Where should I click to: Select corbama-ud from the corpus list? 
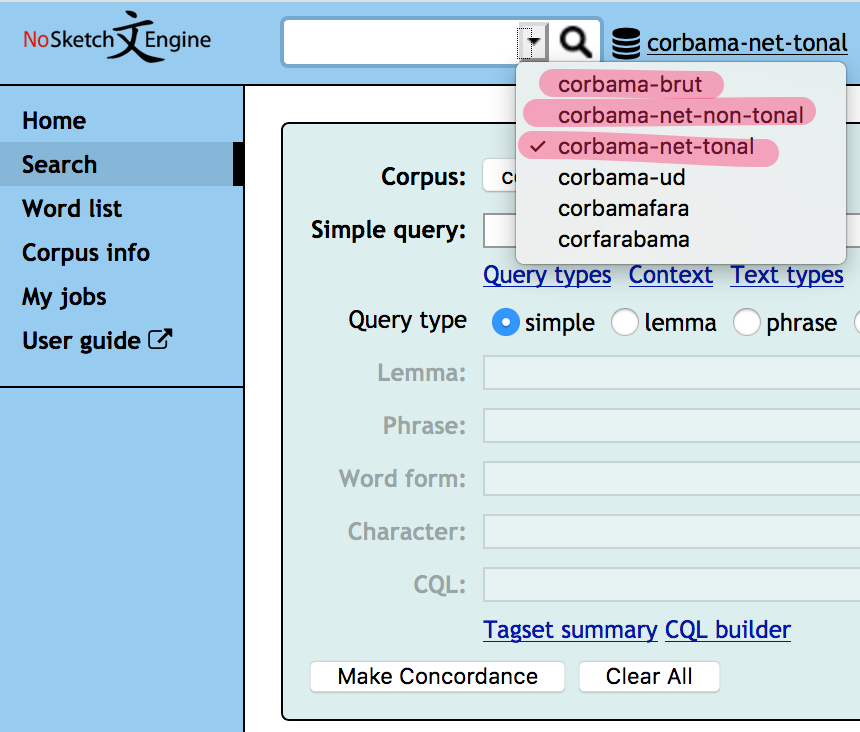point(622,177)
